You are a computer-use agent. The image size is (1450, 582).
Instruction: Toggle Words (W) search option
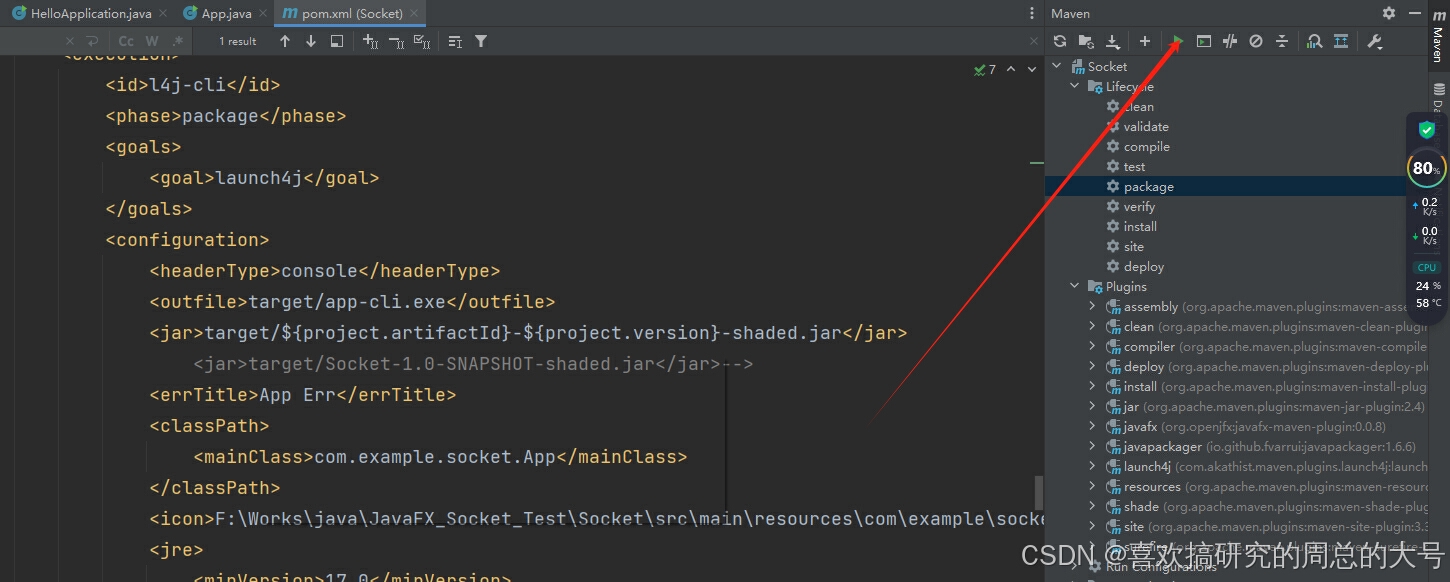point(152,41)
